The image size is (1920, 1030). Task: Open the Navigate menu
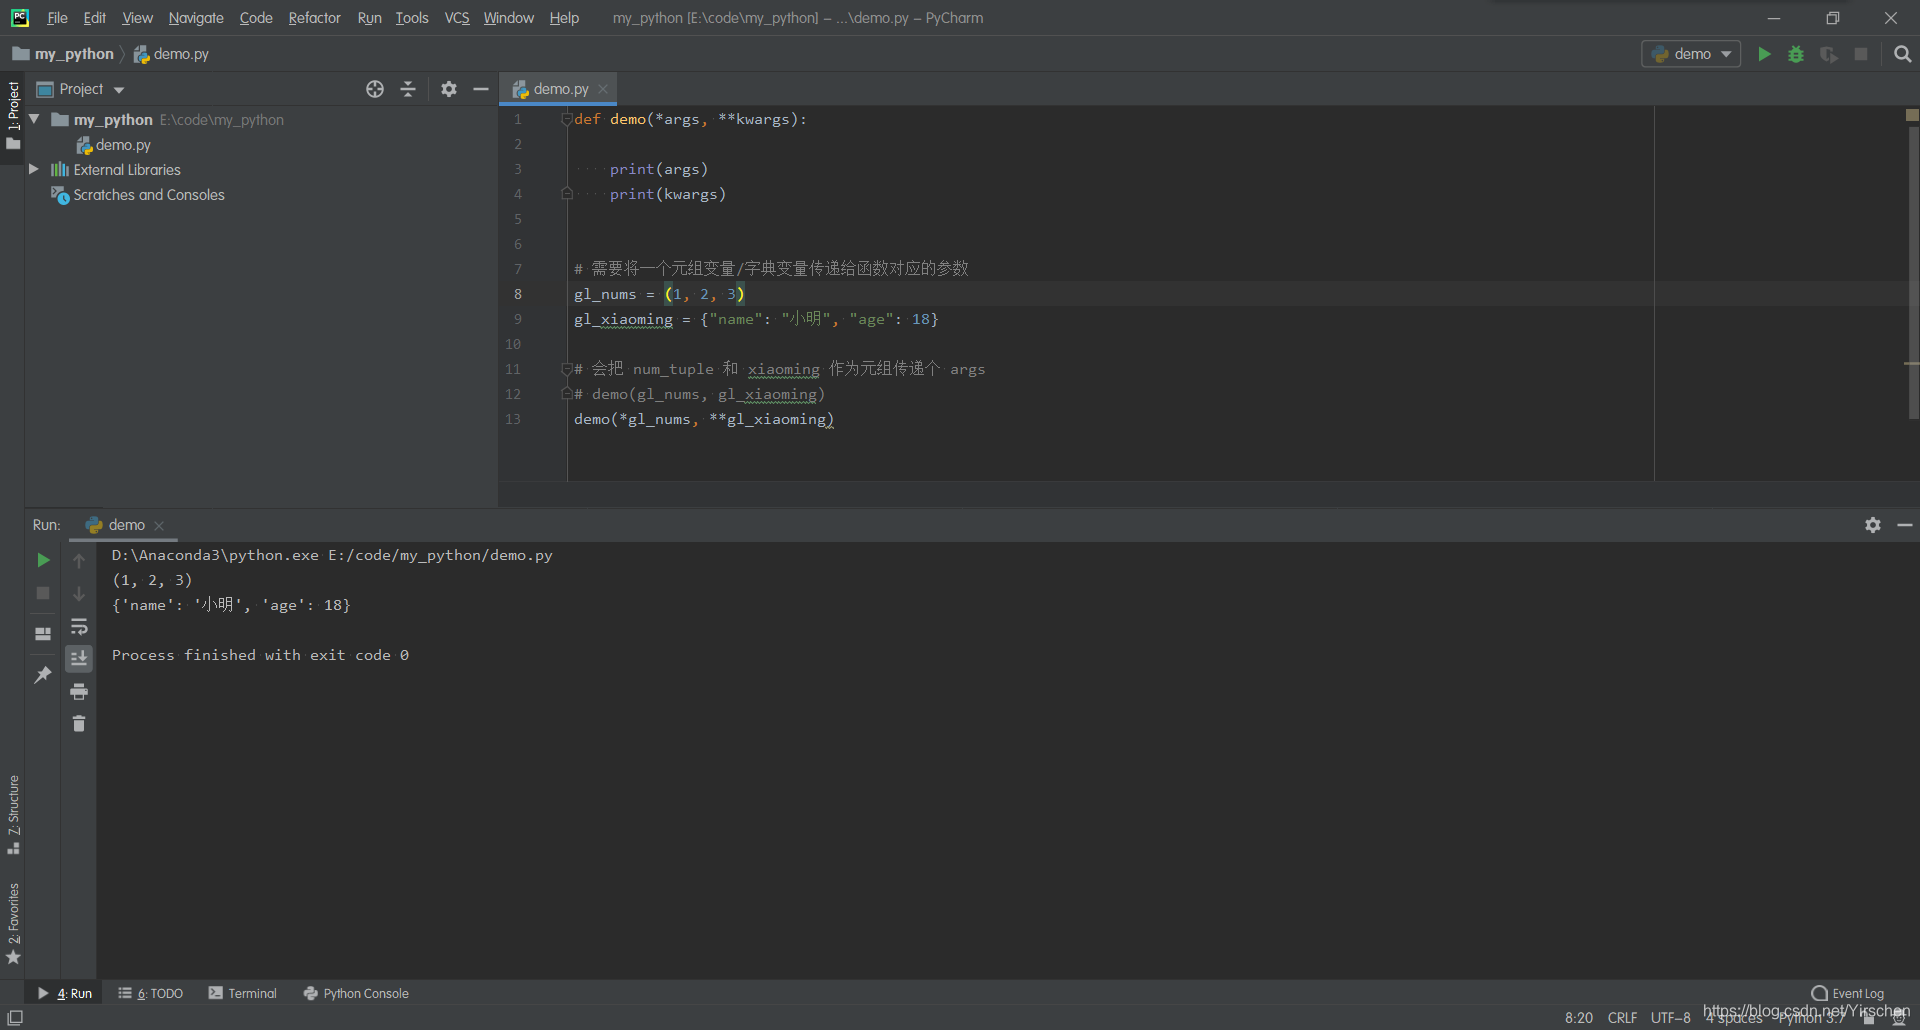[196, 18]
